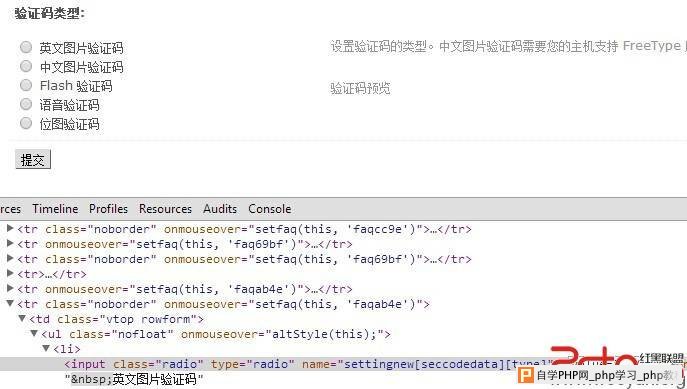Viewport: 687px width, 389px height.
Task: Click the Flash 验证码 label text
Action: (x=76, y=86)
